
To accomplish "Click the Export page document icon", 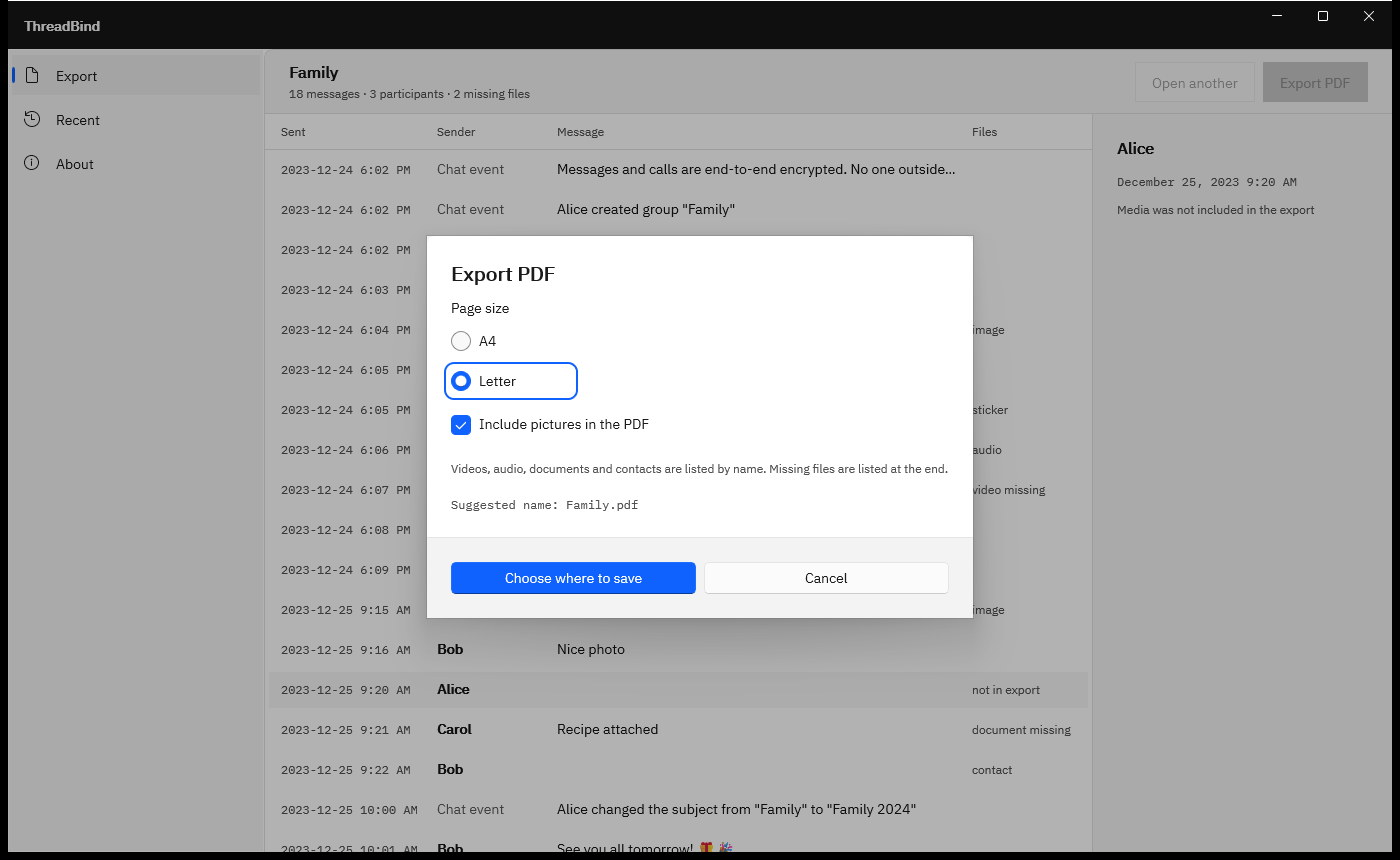I will point(32,76).
